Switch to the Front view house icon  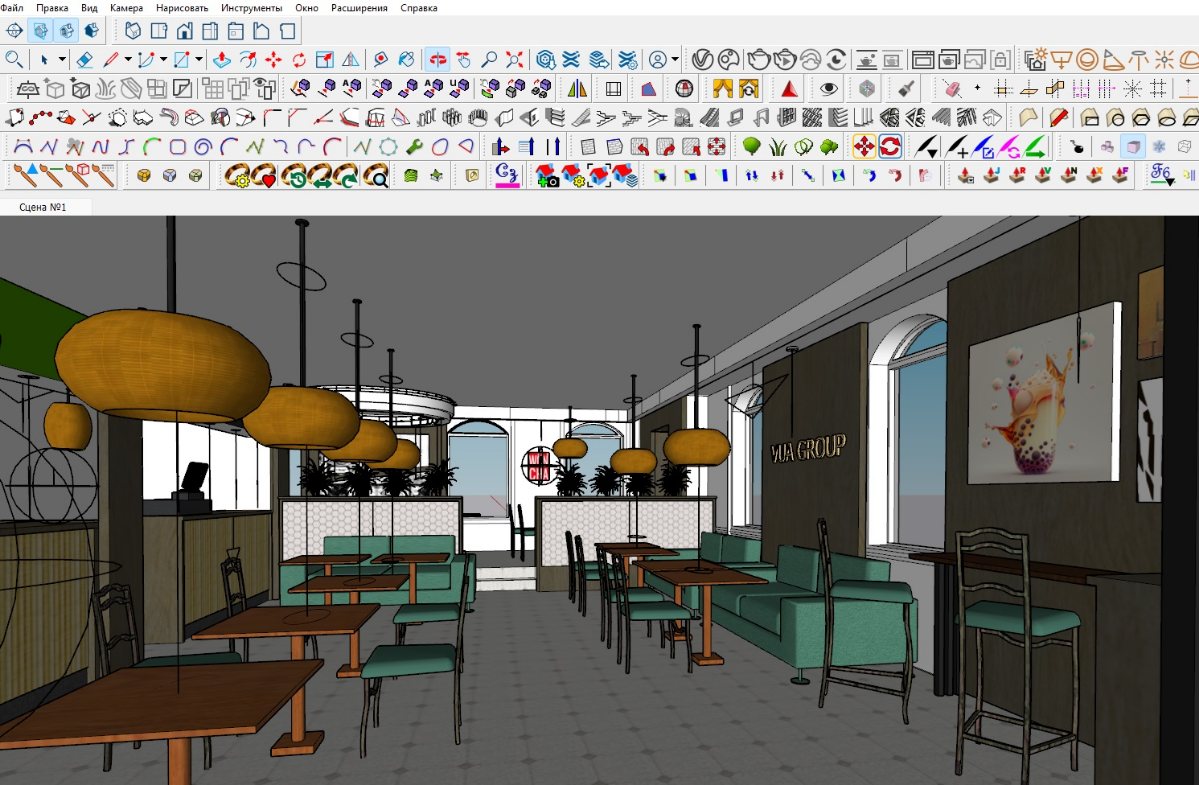coord(185,31)
